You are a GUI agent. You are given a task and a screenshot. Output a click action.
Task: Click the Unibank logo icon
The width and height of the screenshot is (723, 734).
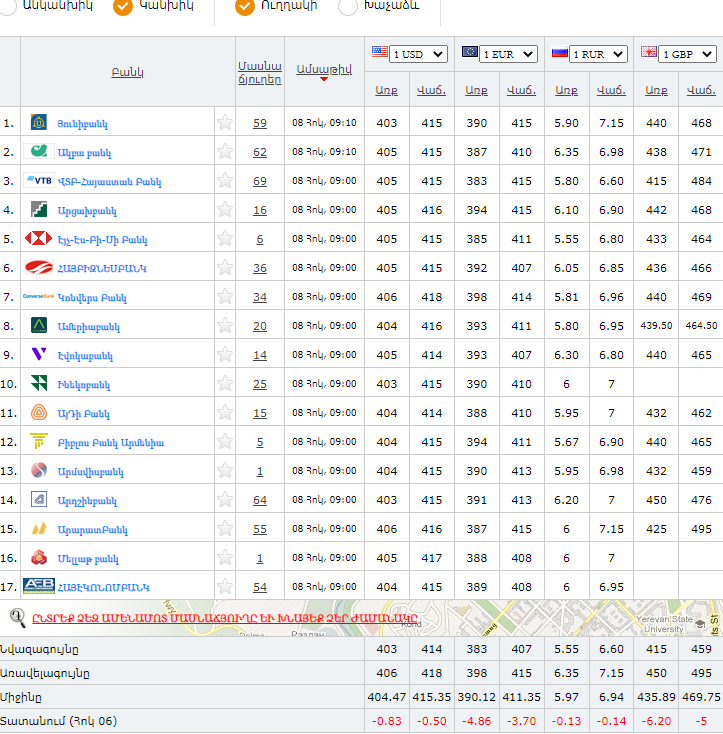pos(39,122)
